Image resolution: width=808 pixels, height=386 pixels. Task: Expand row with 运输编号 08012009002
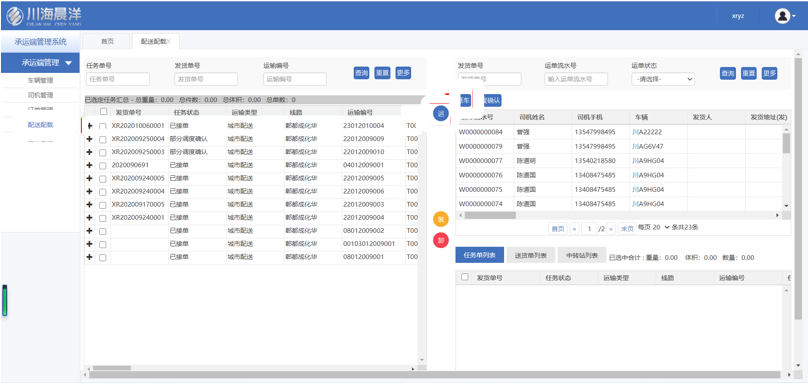click(x=89, y=230)
